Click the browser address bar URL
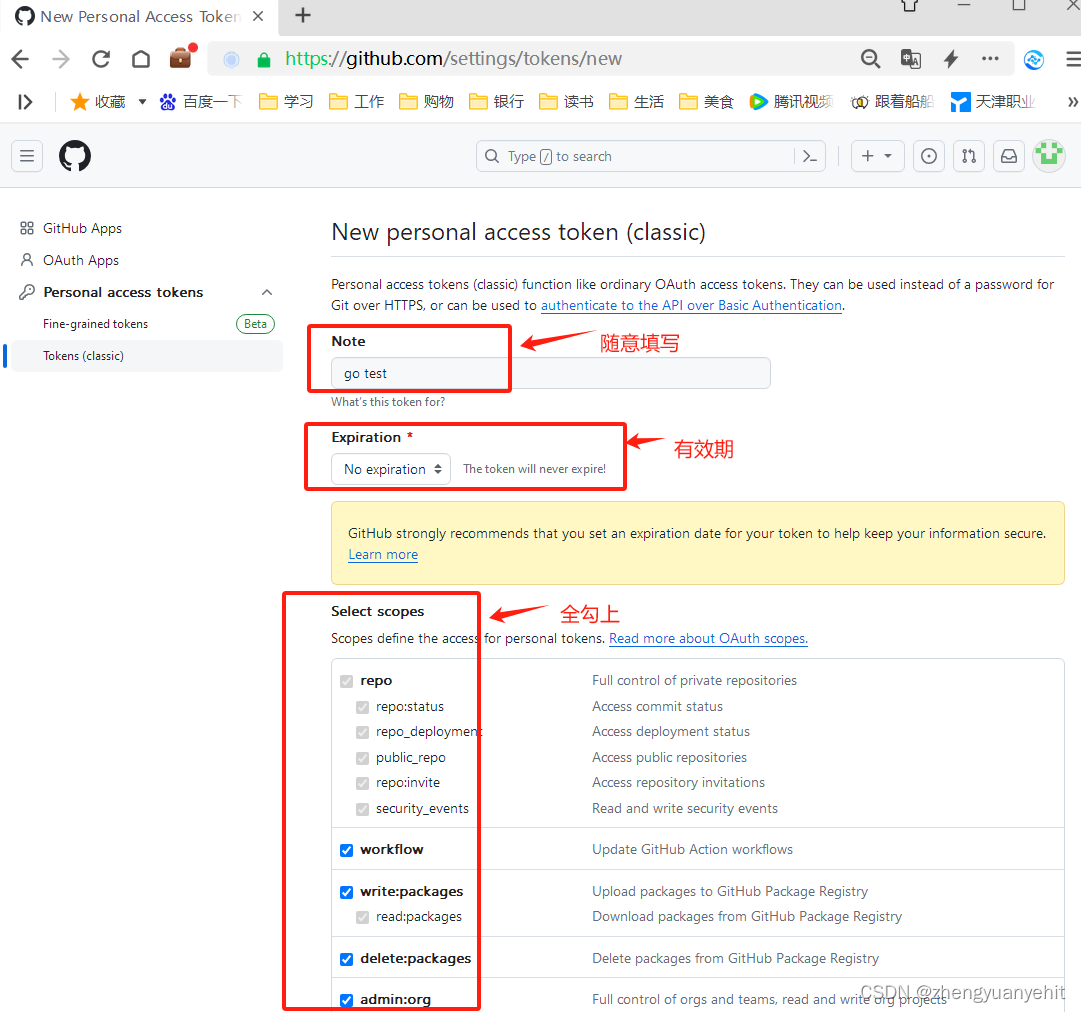Image resolution: width=1081 pixels, height=1012 pixels. click(453, 59)
